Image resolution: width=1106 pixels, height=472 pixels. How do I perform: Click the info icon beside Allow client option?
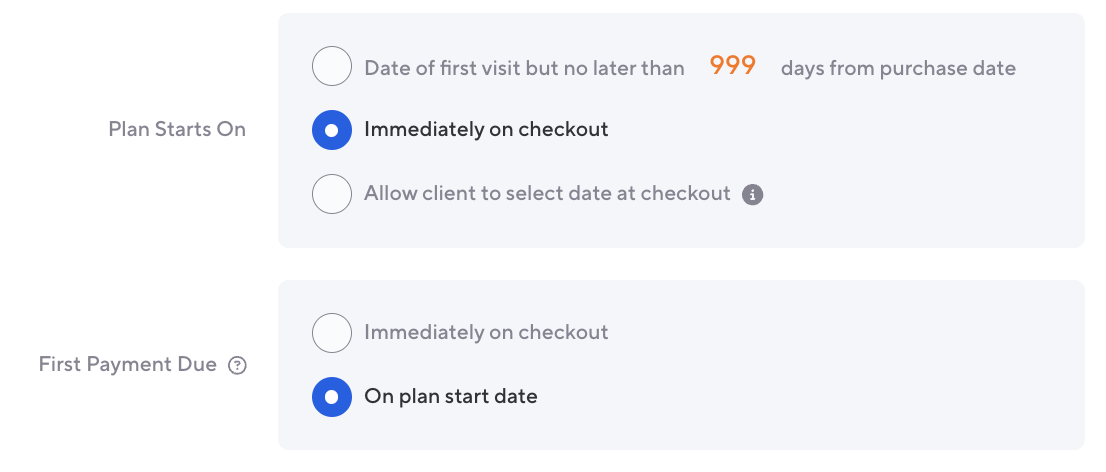point(753,194)
